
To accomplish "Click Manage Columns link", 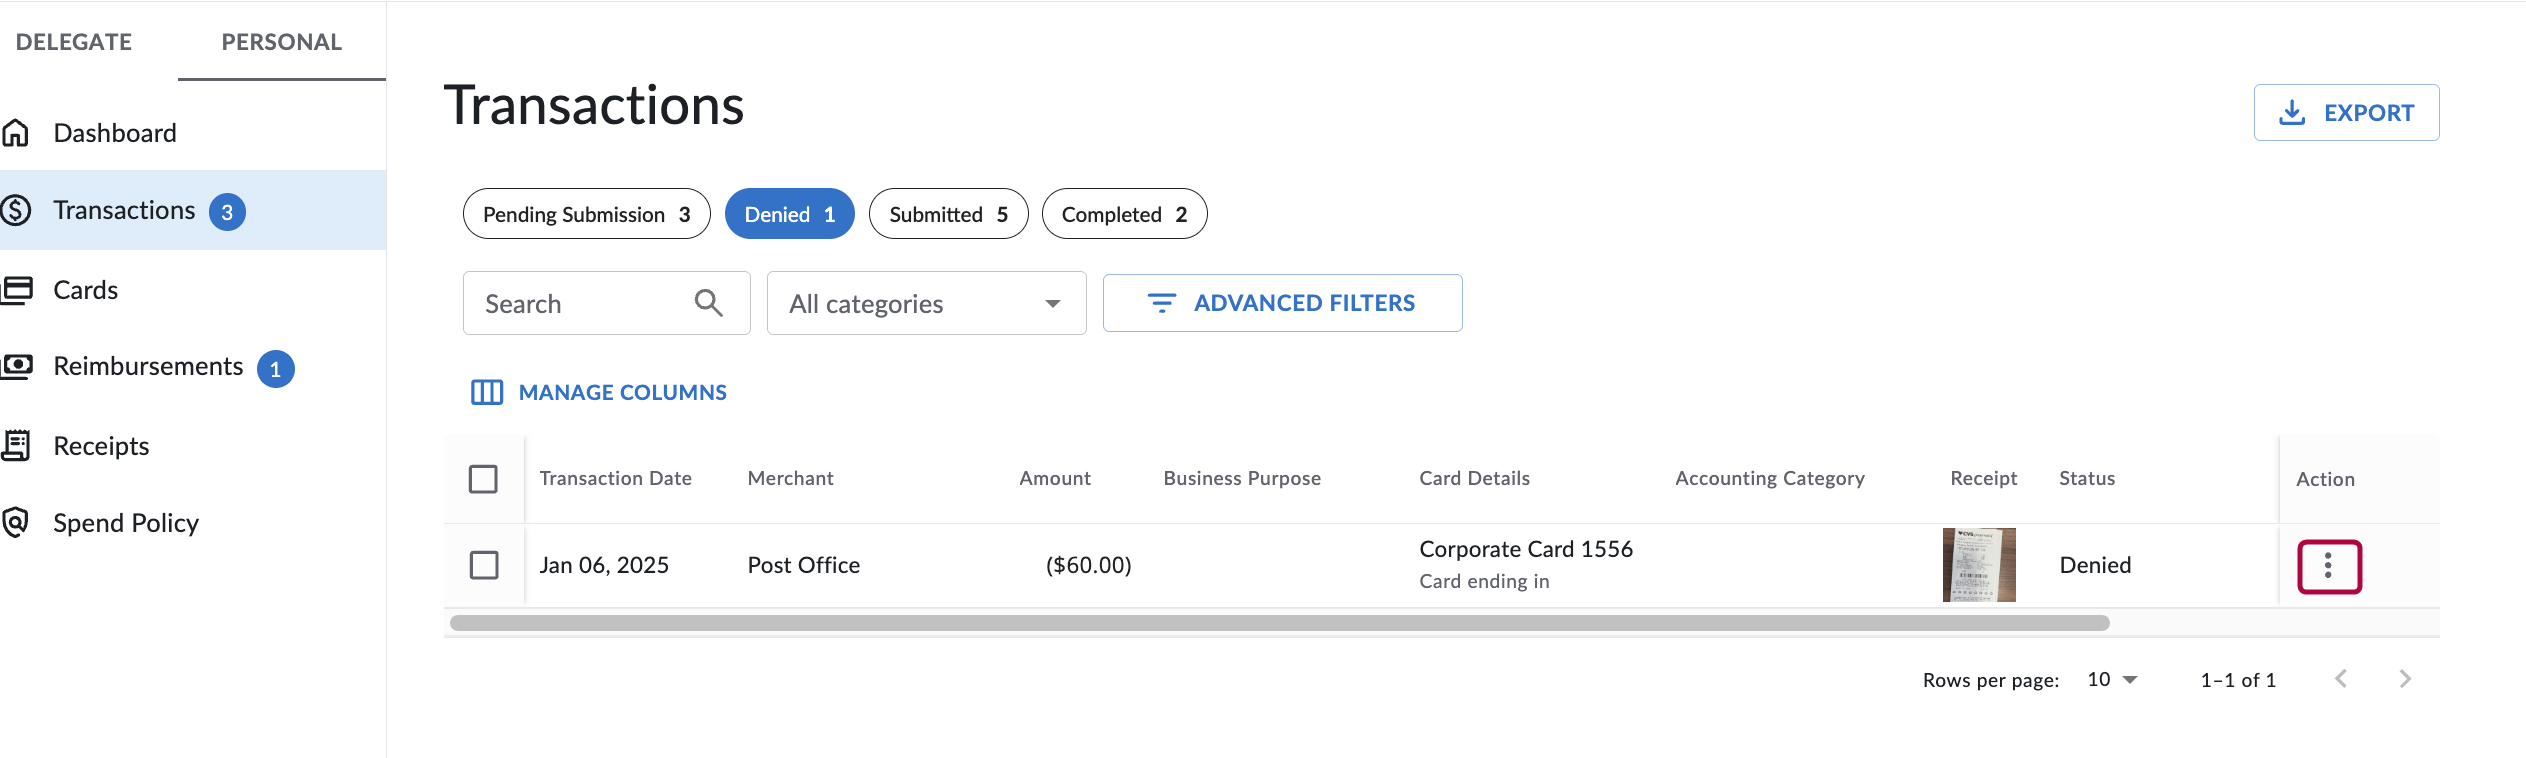I will (599, 392).
